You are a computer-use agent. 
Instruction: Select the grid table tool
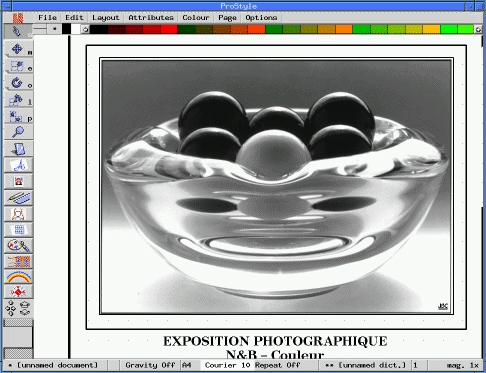(x=18, y=229)
